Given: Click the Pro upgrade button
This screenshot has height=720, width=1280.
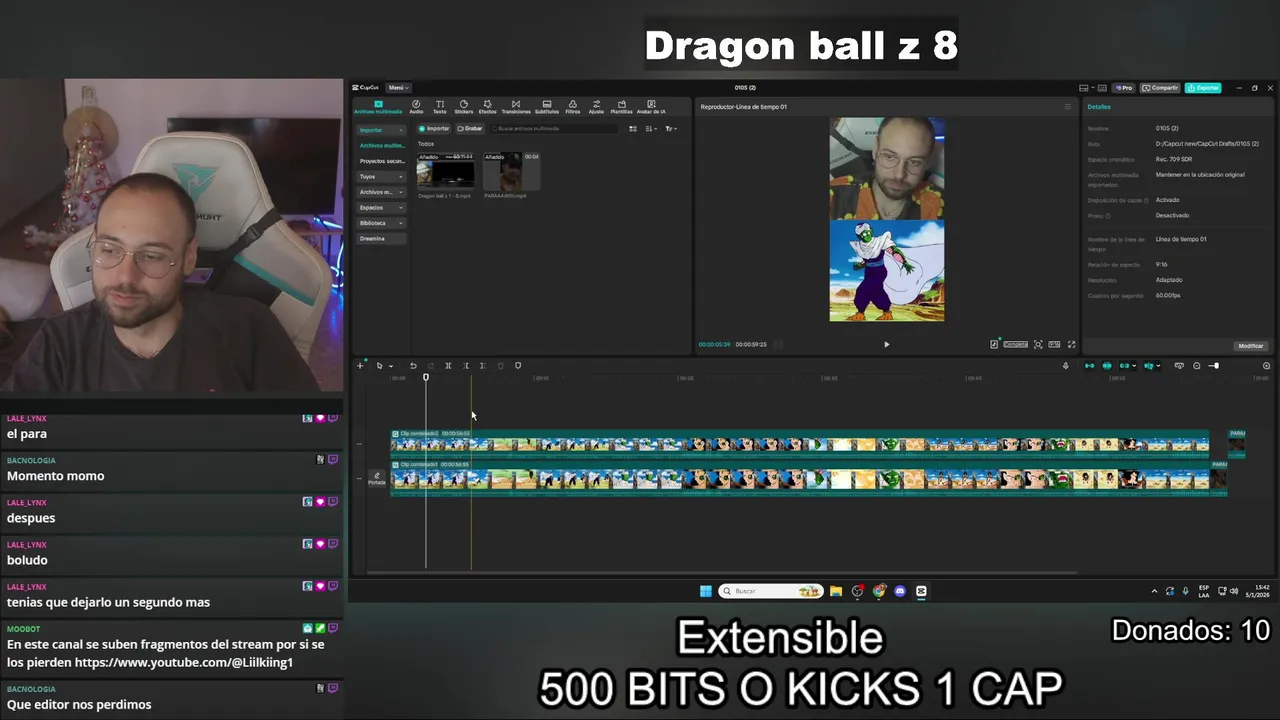Looking at the screenshot, I should coord(1124,87).
